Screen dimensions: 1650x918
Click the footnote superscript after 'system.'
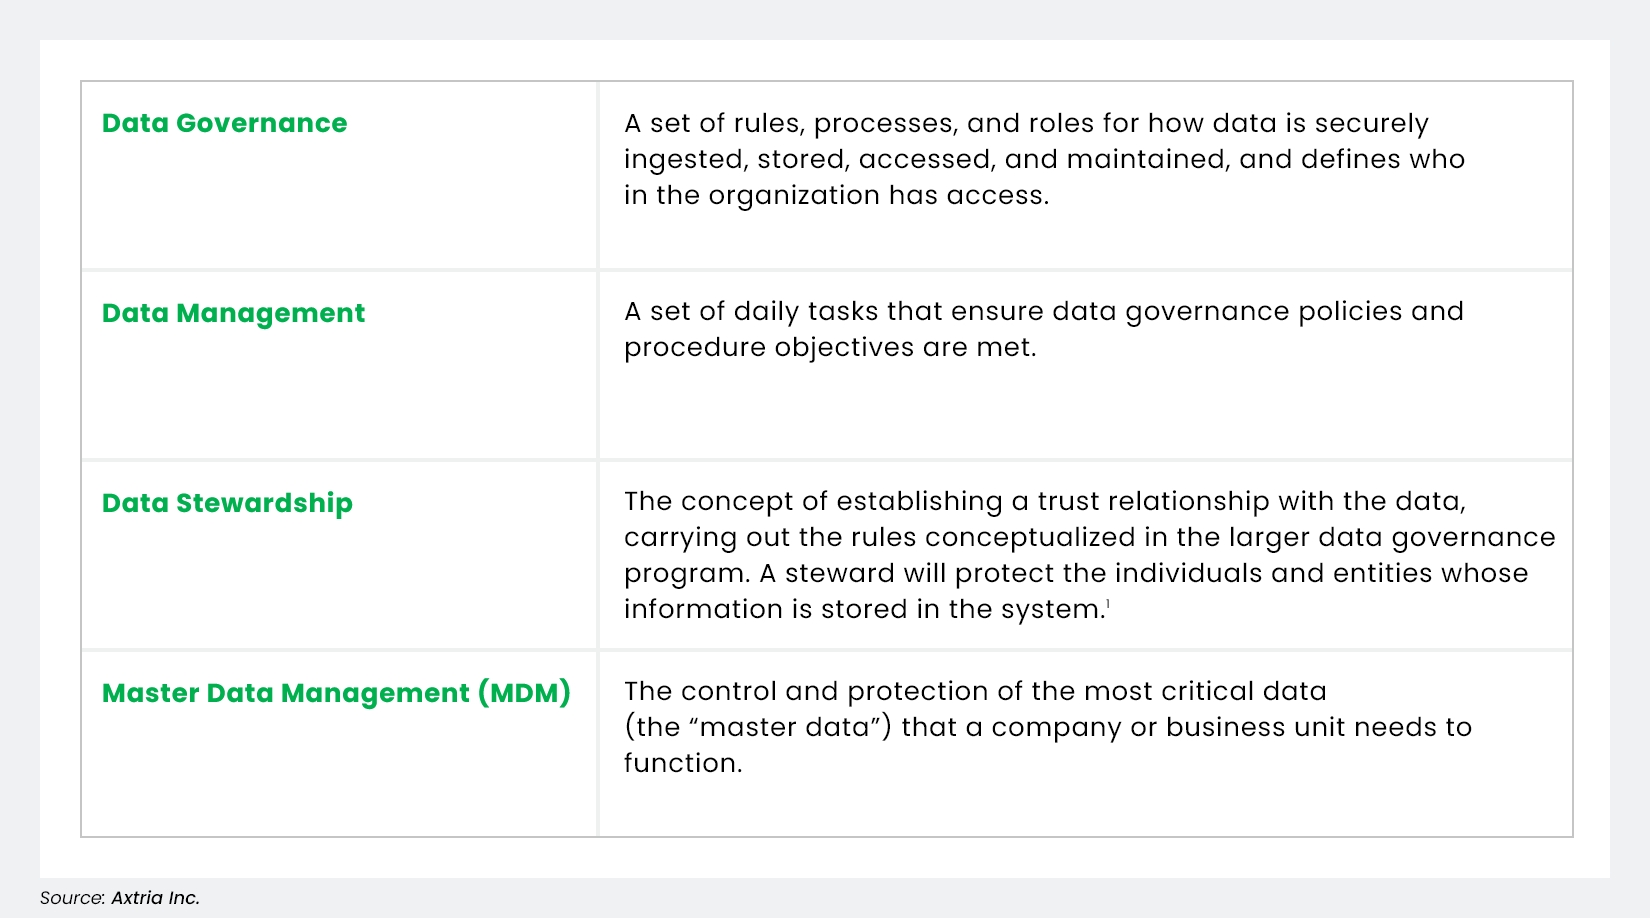1108,603
